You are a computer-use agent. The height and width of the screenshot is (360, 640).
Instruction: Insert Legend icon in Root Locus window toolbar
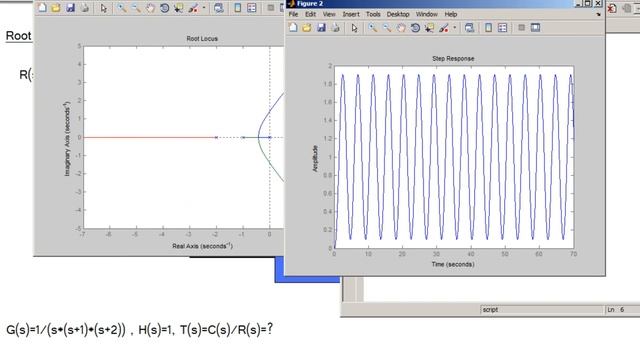coord(252,8)
